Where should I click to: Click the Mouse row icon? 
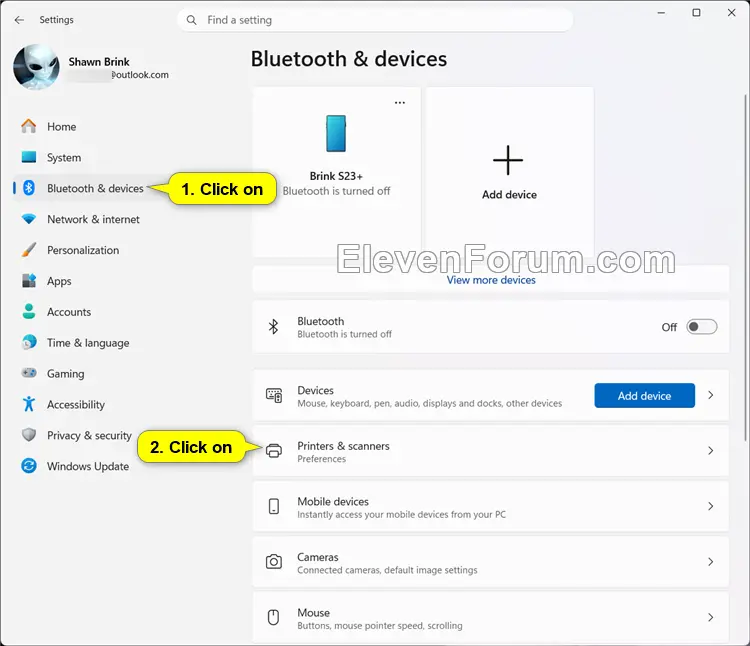274,617
